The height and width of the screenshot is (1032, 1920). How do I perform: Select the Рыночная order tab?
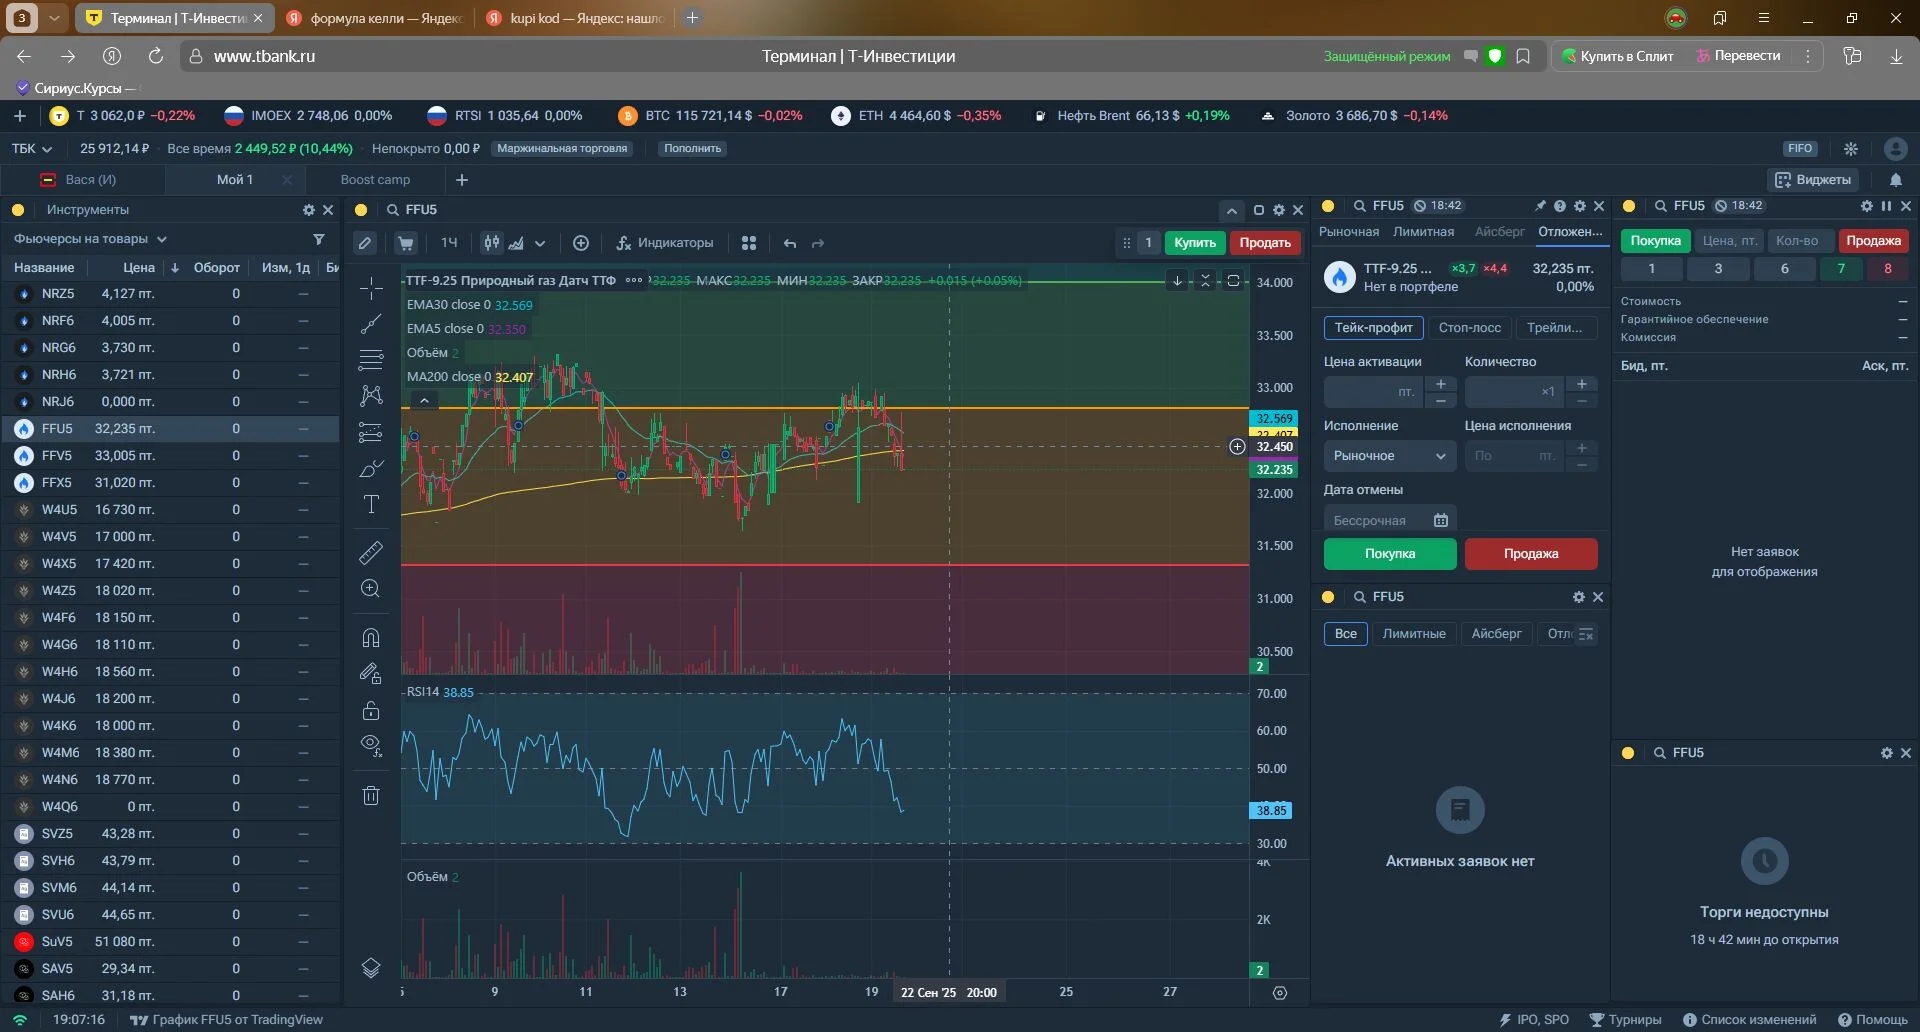[x=1348, y=232]
